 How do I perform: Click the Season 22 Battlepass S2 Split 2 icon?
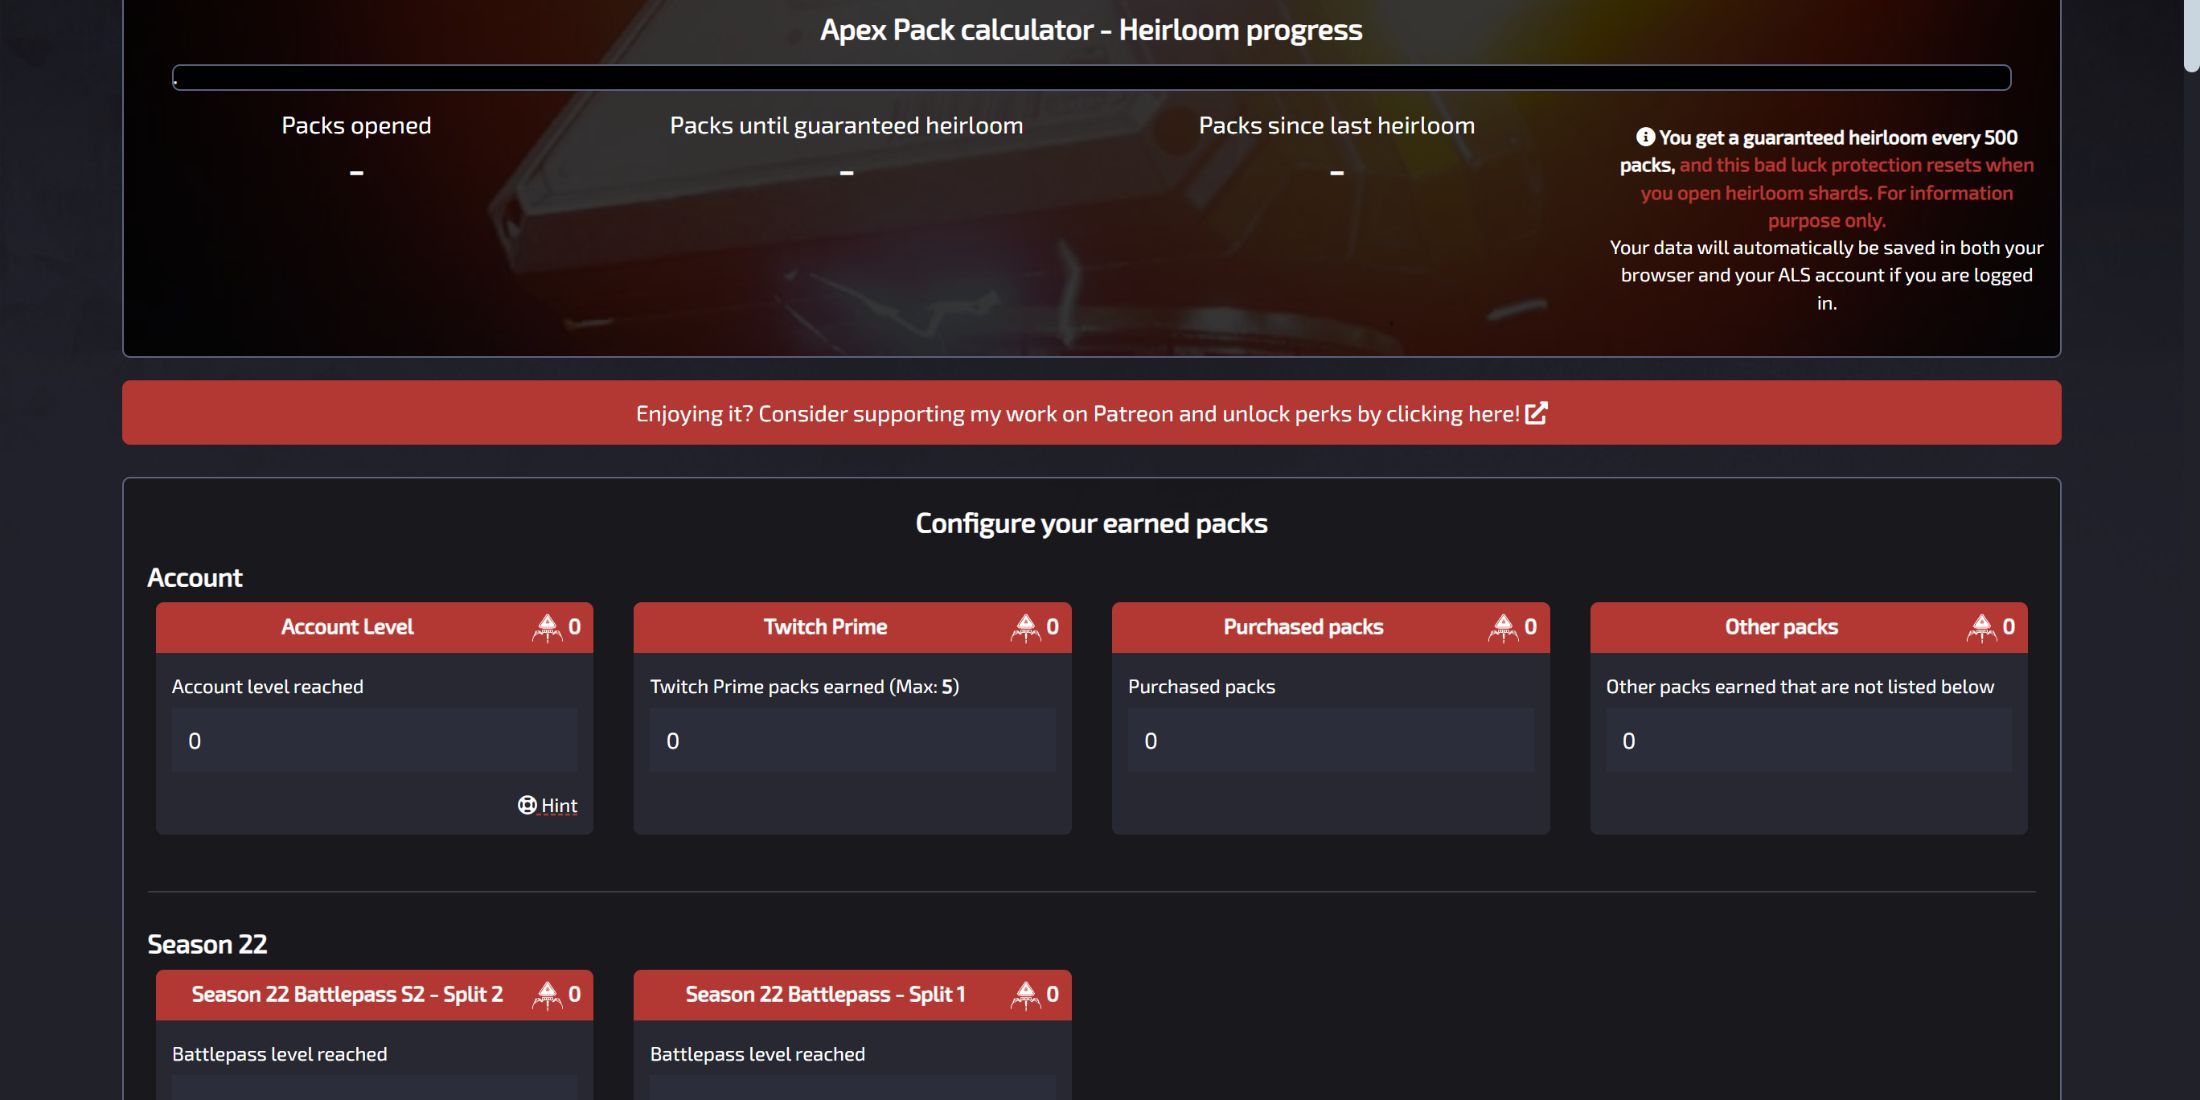pyautogui.click(x=549, y=995)
